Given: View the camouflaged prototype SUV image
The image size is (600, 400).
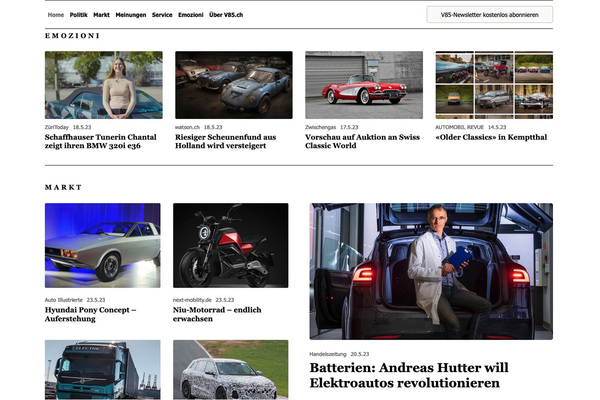Looking at the screenshot, I should point(230,370).
